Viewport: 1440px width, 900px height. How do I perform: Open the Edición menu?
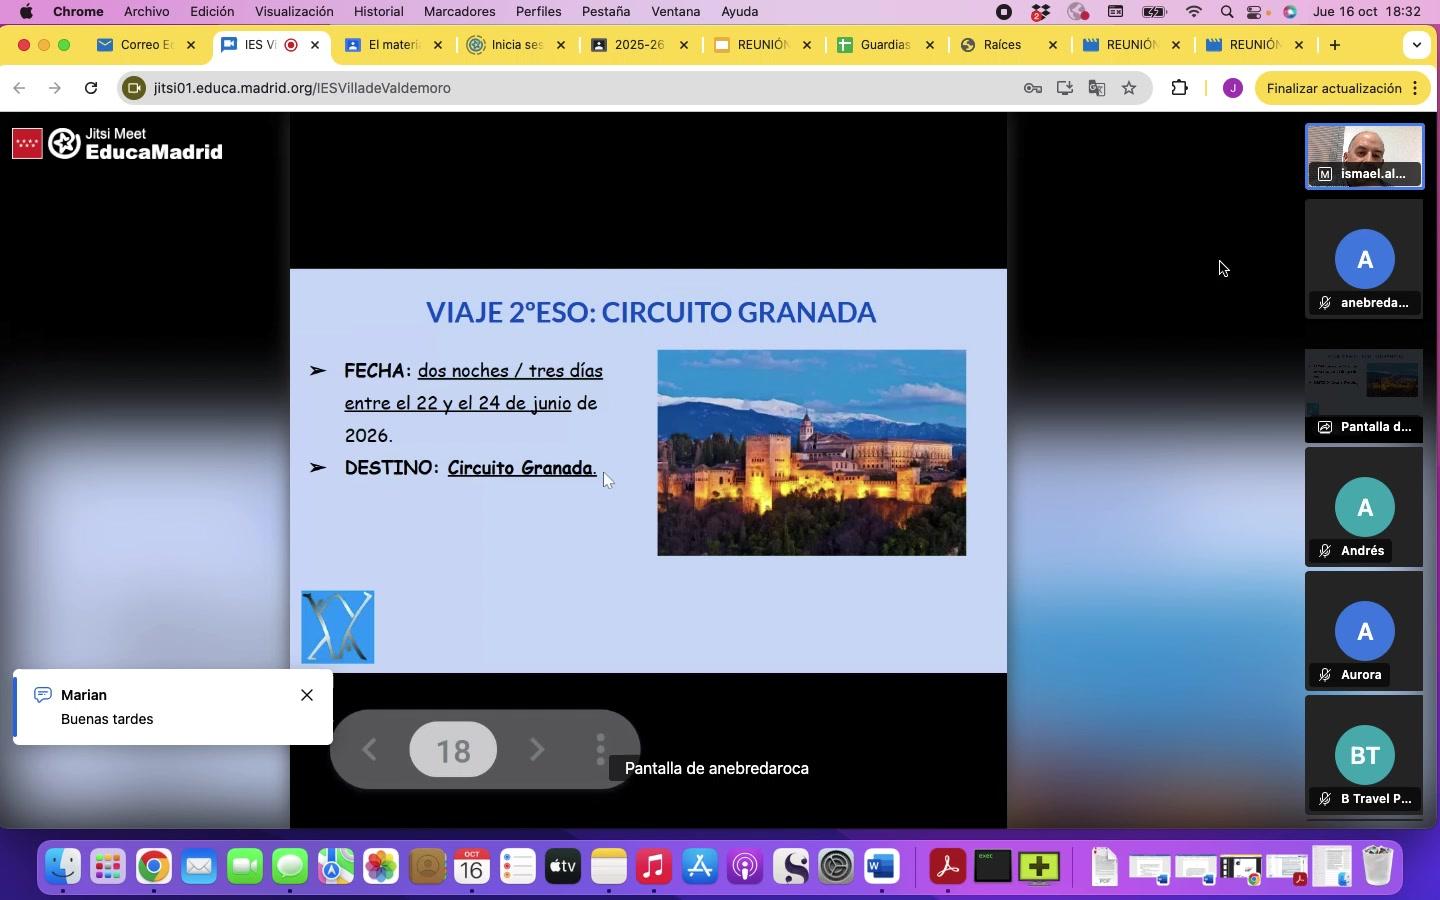coord(212,12)
